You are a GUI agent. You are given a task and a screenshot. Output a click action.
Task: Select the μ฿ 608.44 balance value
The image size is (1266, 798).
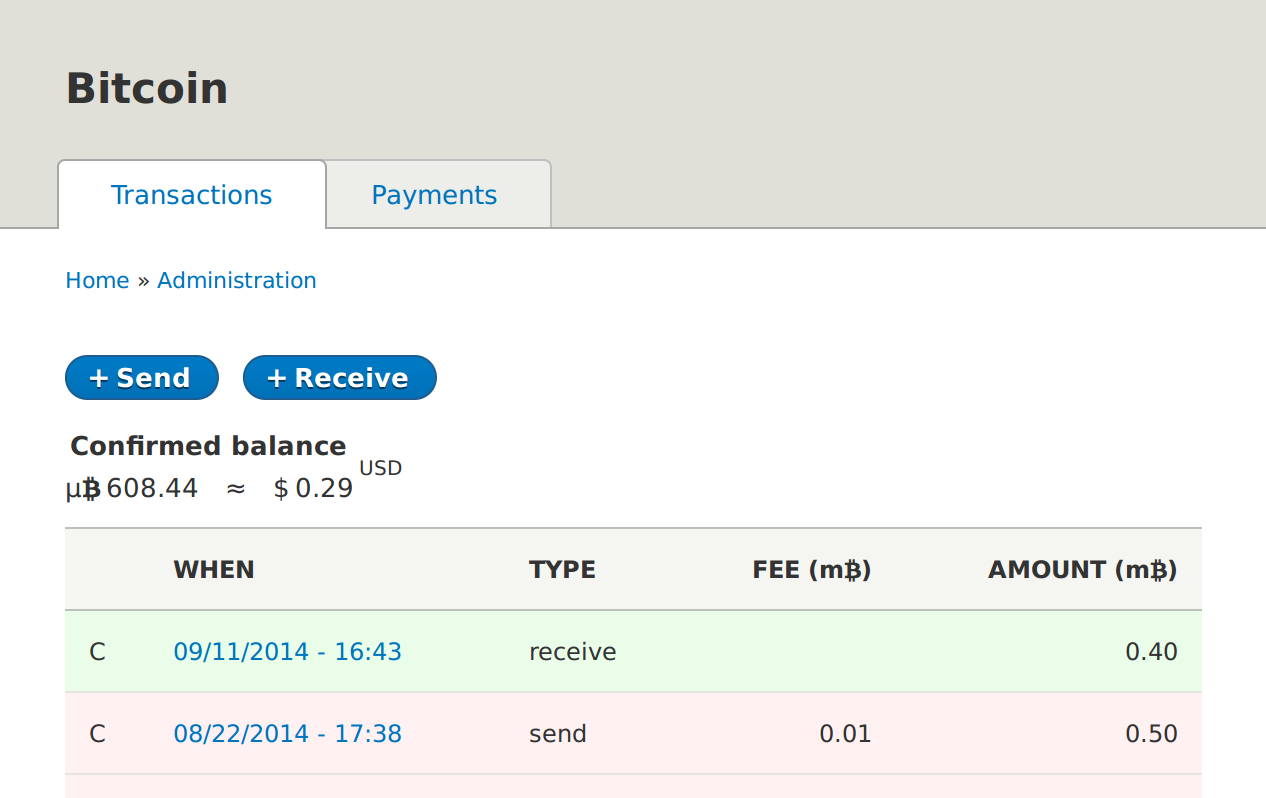pos(132,489)
